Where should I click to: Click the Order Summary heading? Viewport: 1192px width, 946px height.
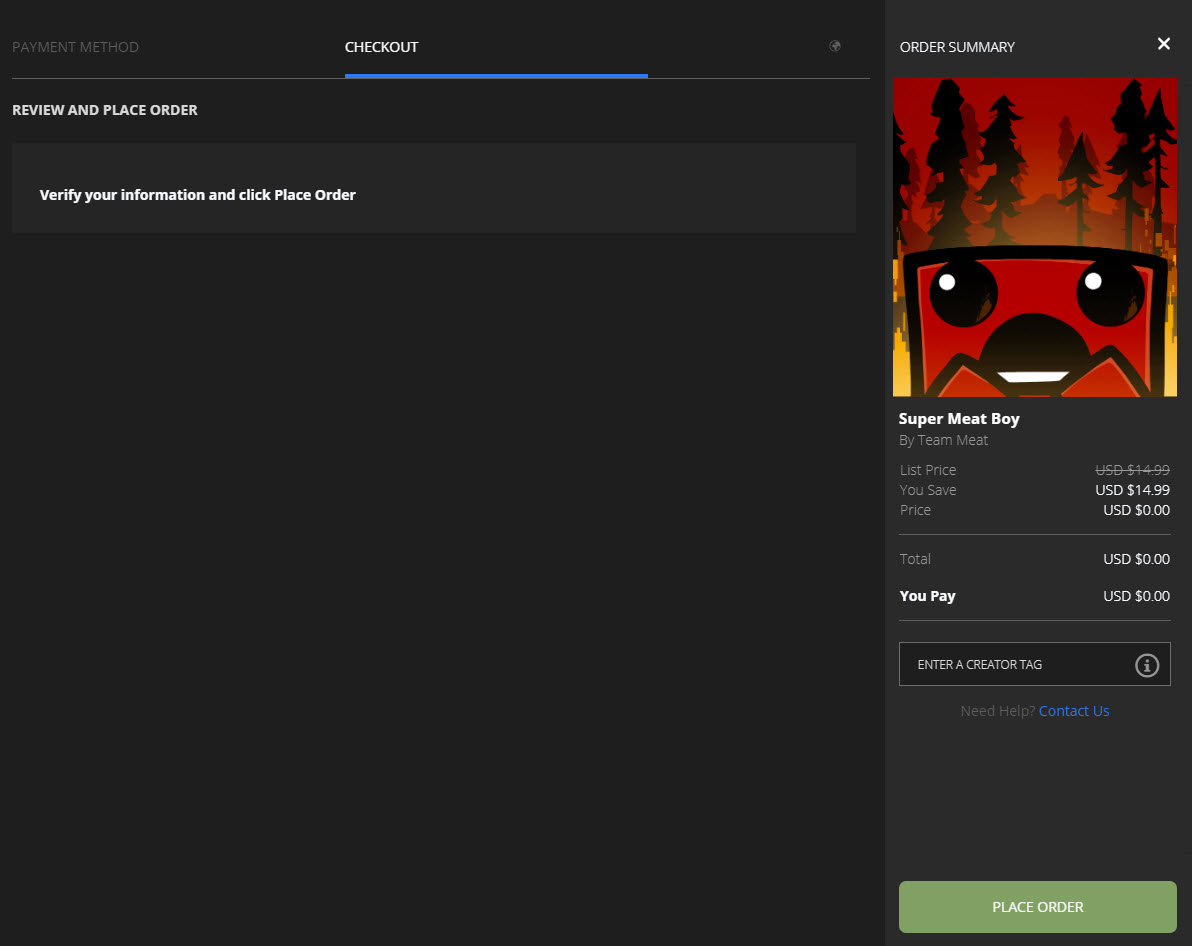coord(957,47)
